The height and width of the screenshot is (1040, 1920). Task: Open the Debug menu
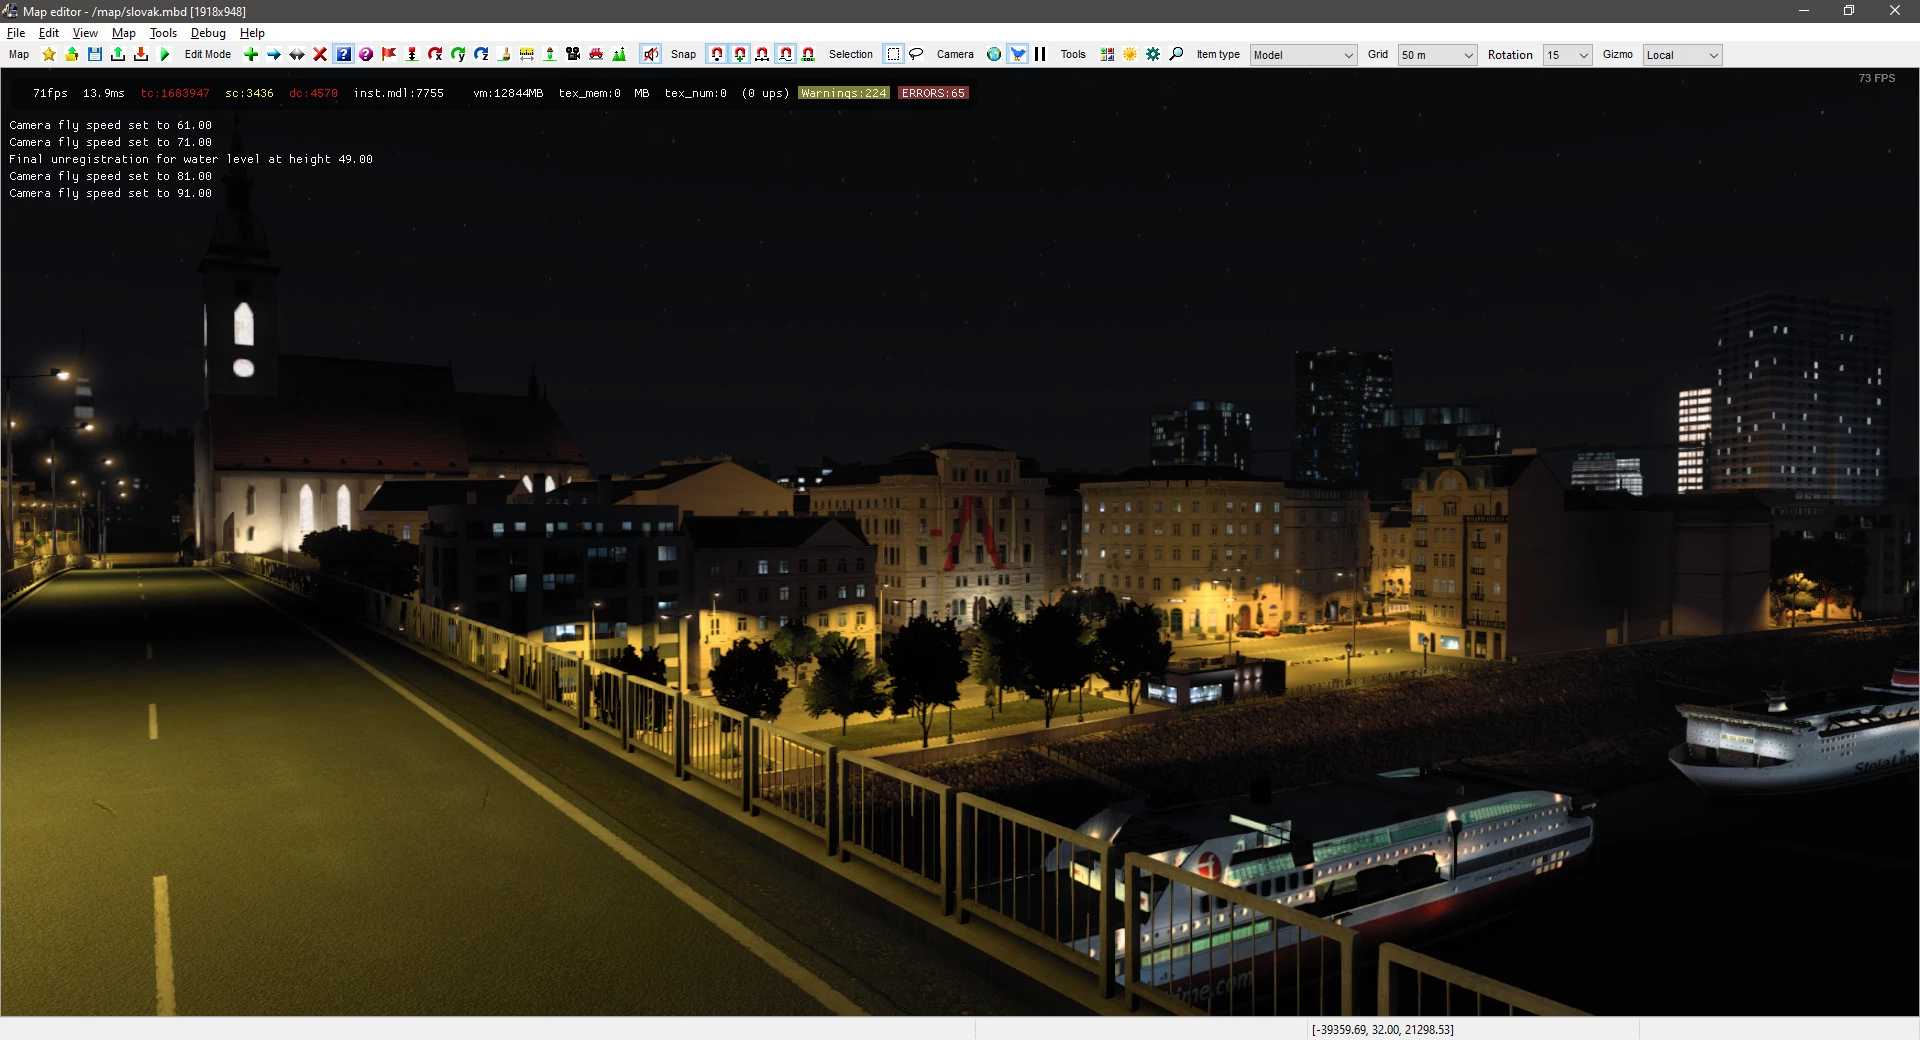coord(208,33)
